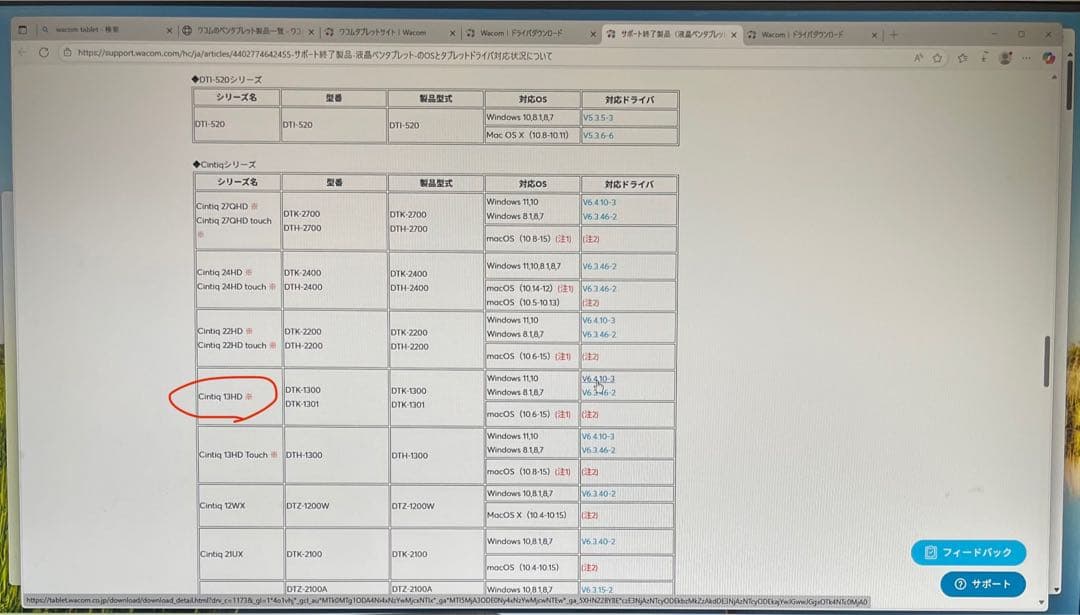Viewport: 1080px width, 615px height.
Task: Click V6.3.40-2 driver link for Cintiq 12WX
Action: (599, 494)
